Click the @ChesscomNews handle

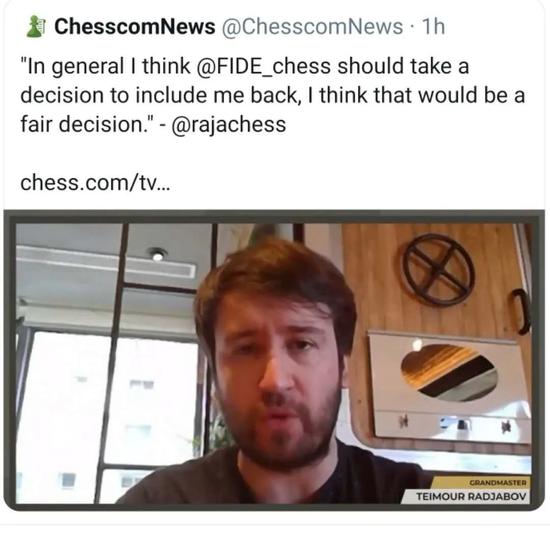point(312,26)
